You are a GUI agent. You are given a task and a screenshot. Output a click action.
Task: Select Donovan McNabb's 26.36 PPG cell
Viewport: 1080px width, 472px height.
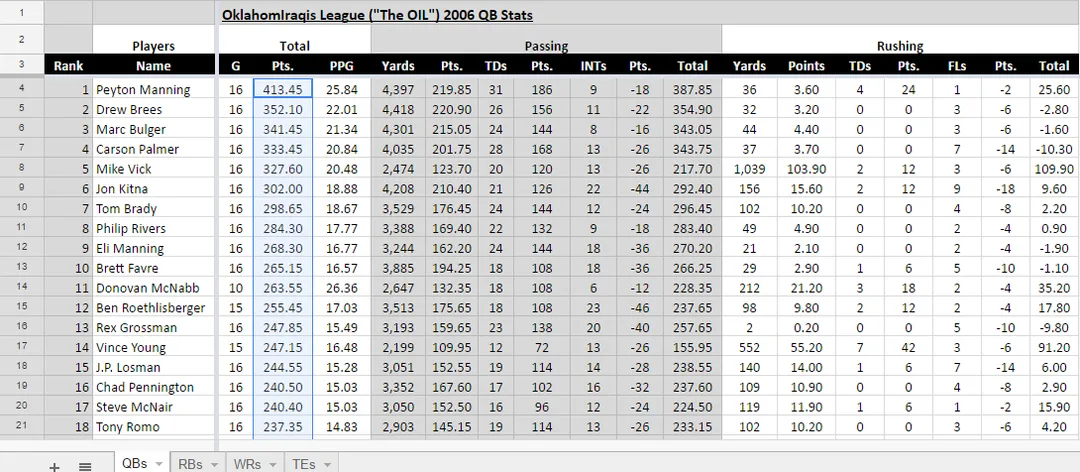[342, 288]
